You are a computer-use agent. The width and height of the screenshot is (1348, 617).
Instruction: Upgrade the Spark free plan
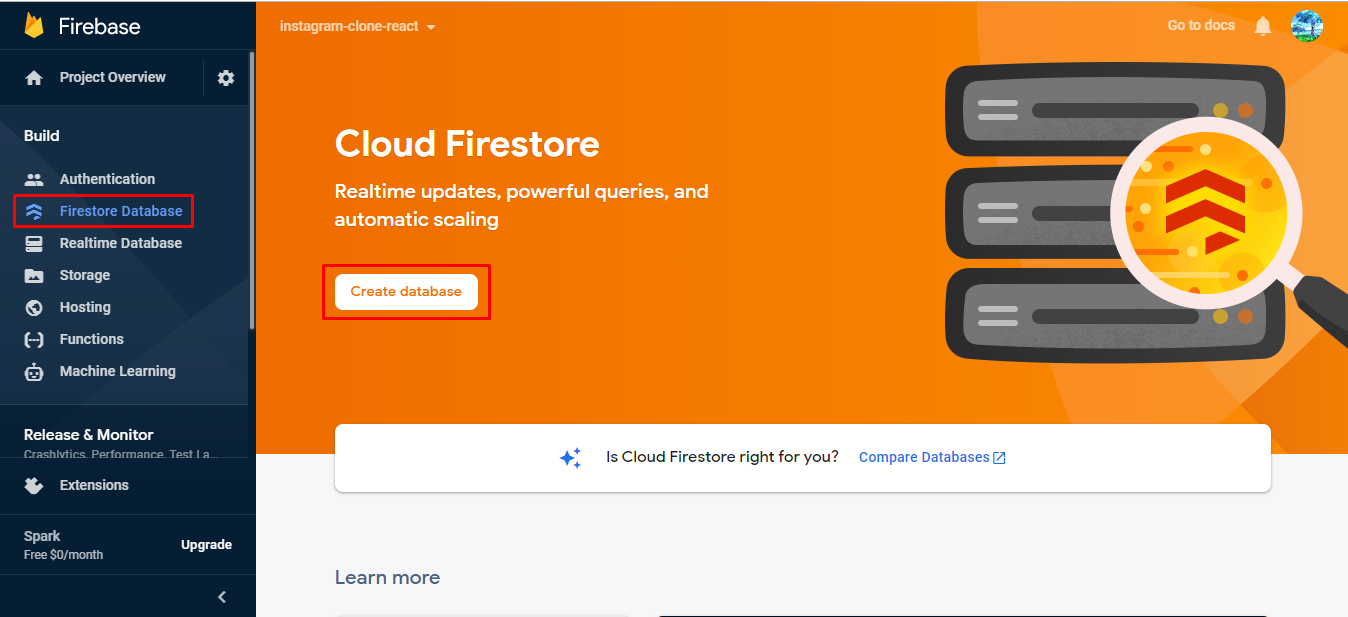pyautogui.click(x=205, y=545)
